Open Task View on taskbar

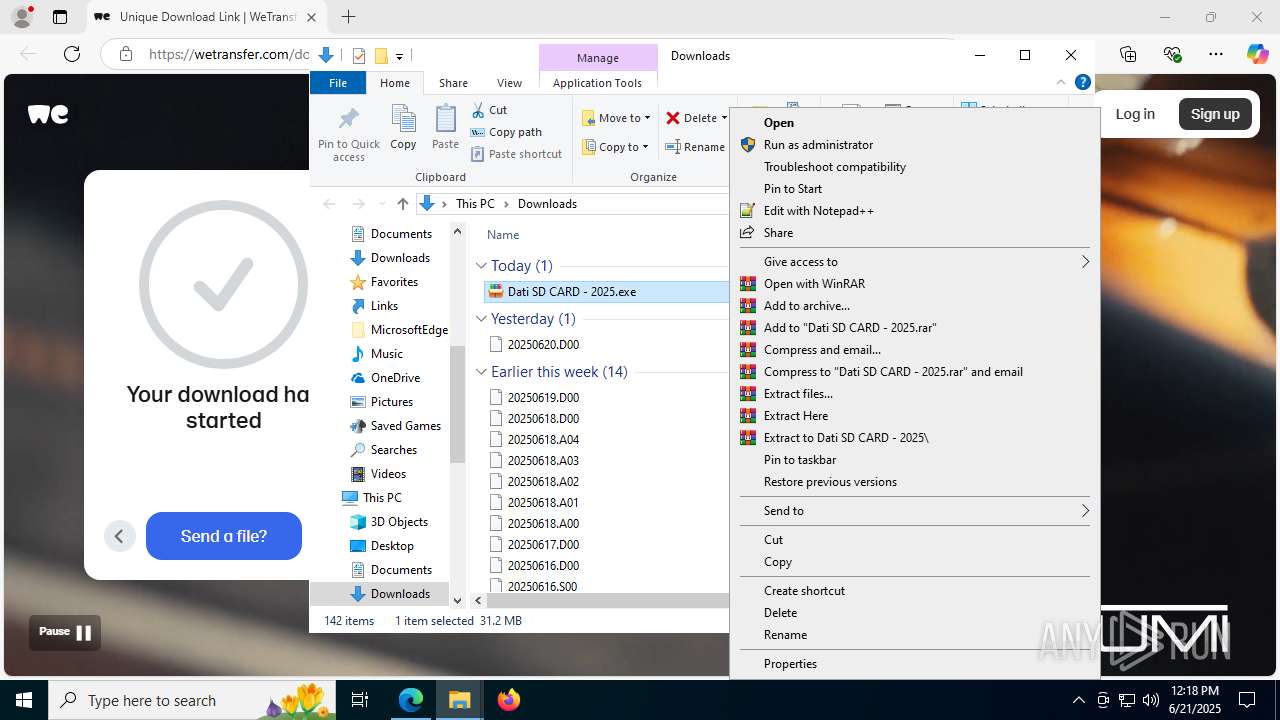pyautogui.click(x=360, y=700)
